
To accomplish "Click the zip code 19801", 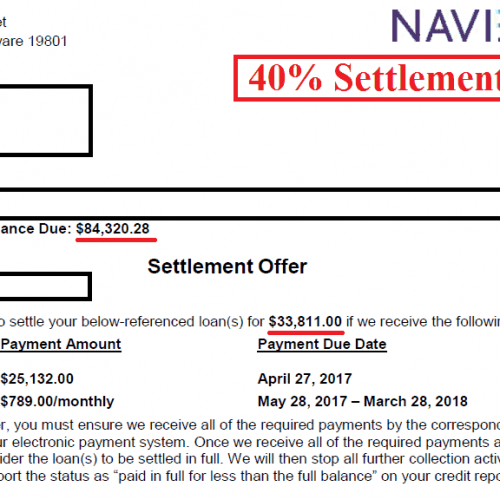I will 48,41.
